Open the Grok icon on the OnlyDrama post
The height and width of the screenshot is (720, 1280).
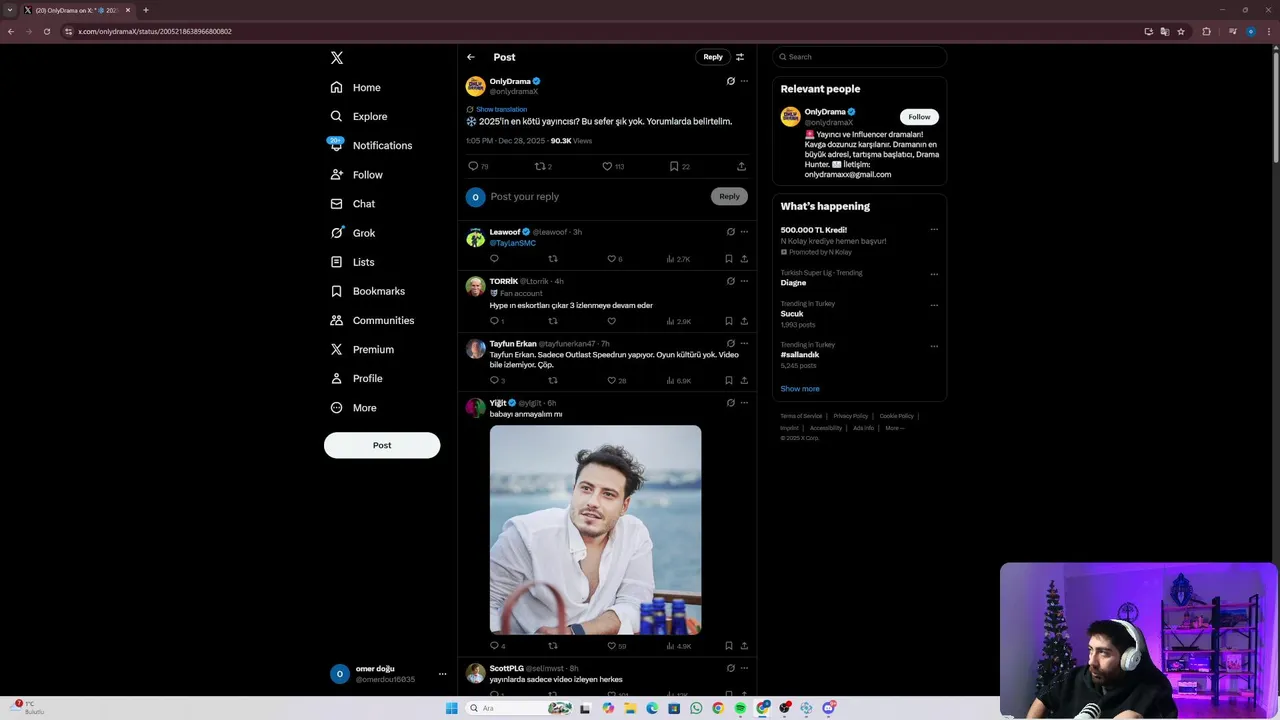click(x=731, y=81)
